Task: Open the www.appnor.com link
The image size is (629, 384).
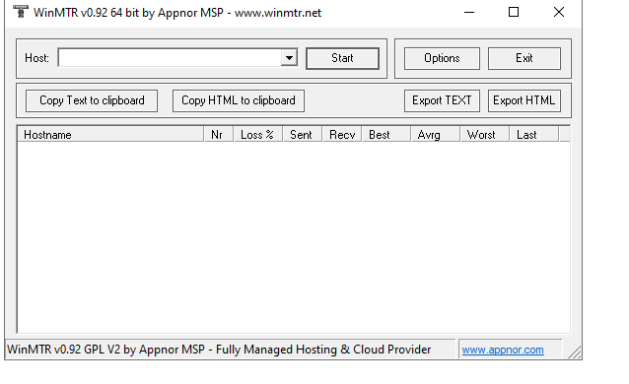Action: point(503,350)
